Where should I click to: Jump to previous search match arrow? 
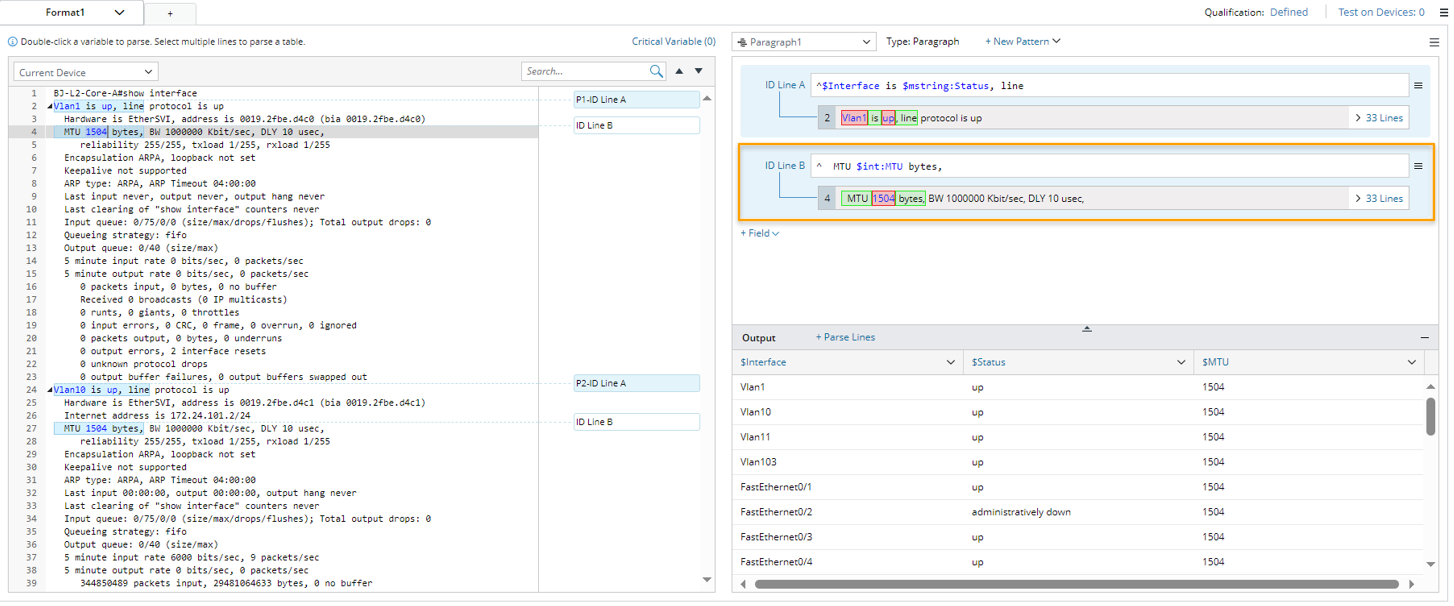[x=679, y=71]
